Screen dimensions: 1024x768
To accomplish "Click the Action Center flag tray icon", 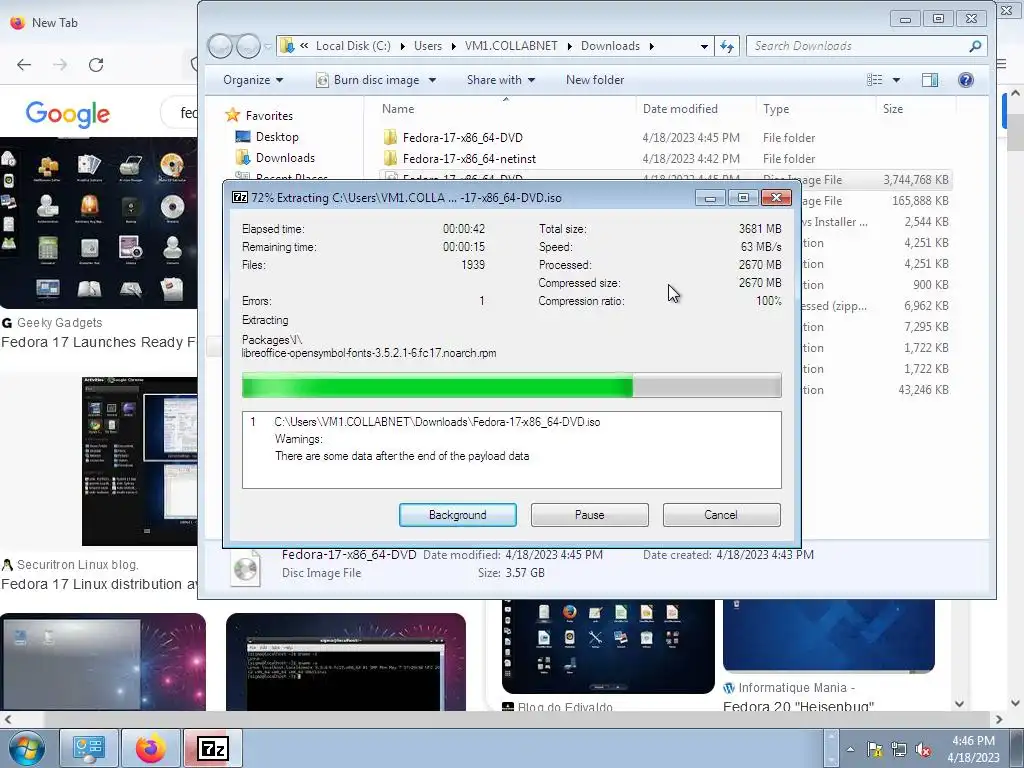I will [874, 750].
